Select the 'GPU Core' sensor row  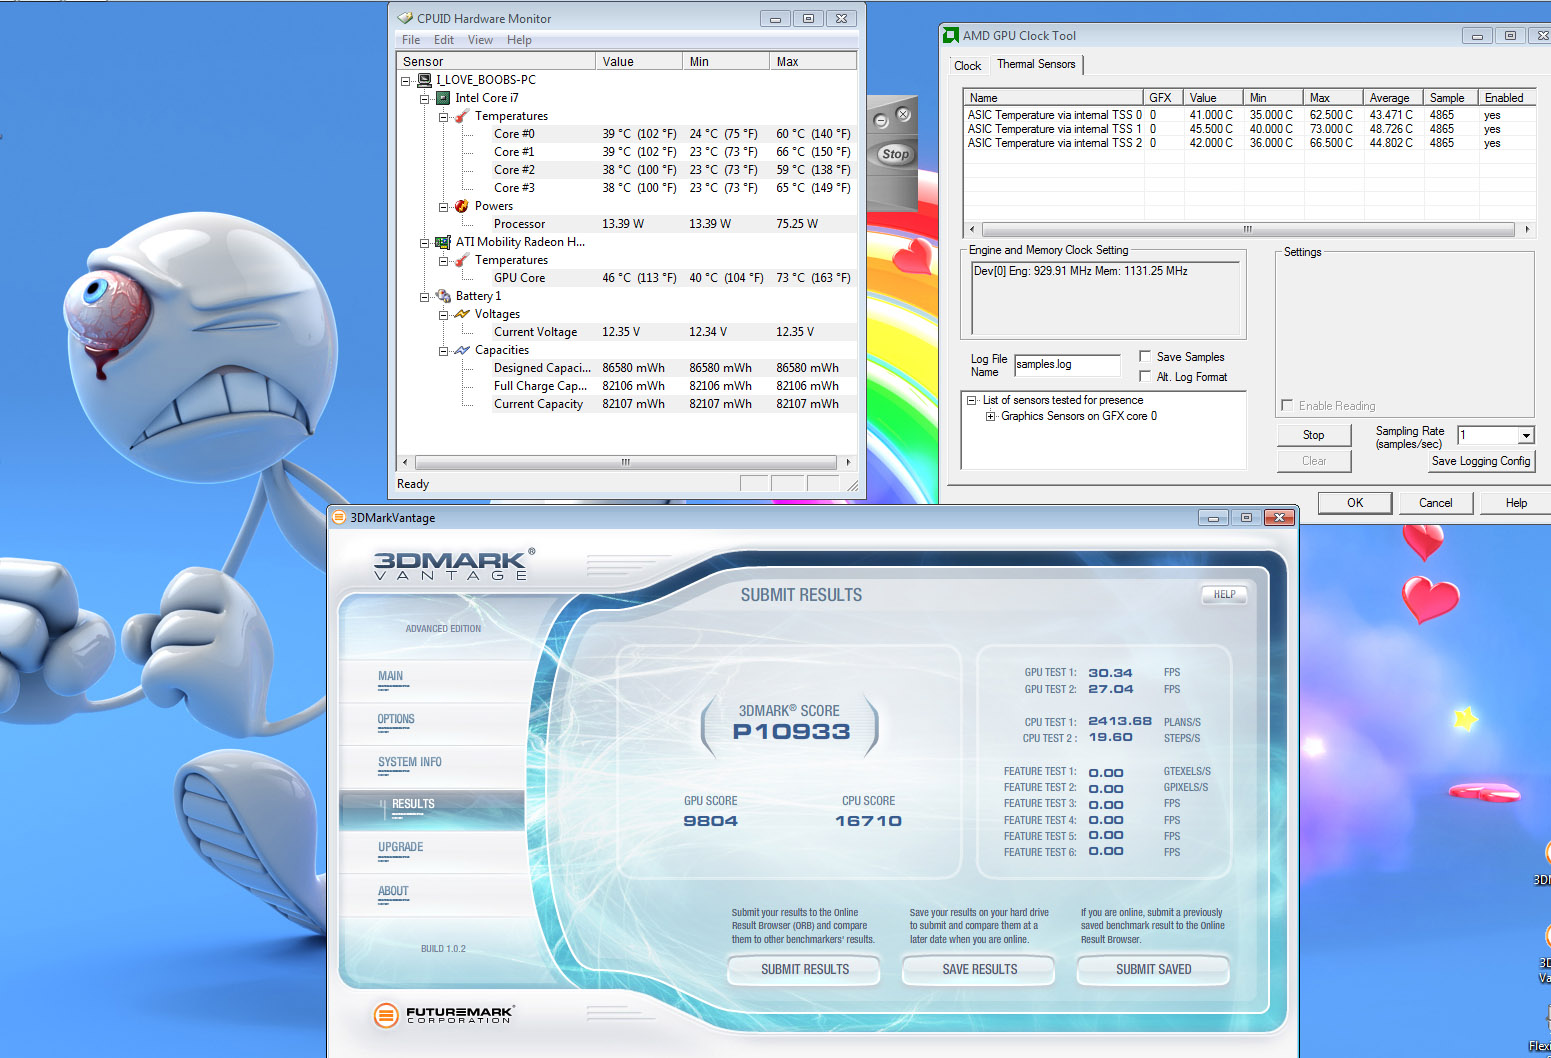[x=628, y=278]
